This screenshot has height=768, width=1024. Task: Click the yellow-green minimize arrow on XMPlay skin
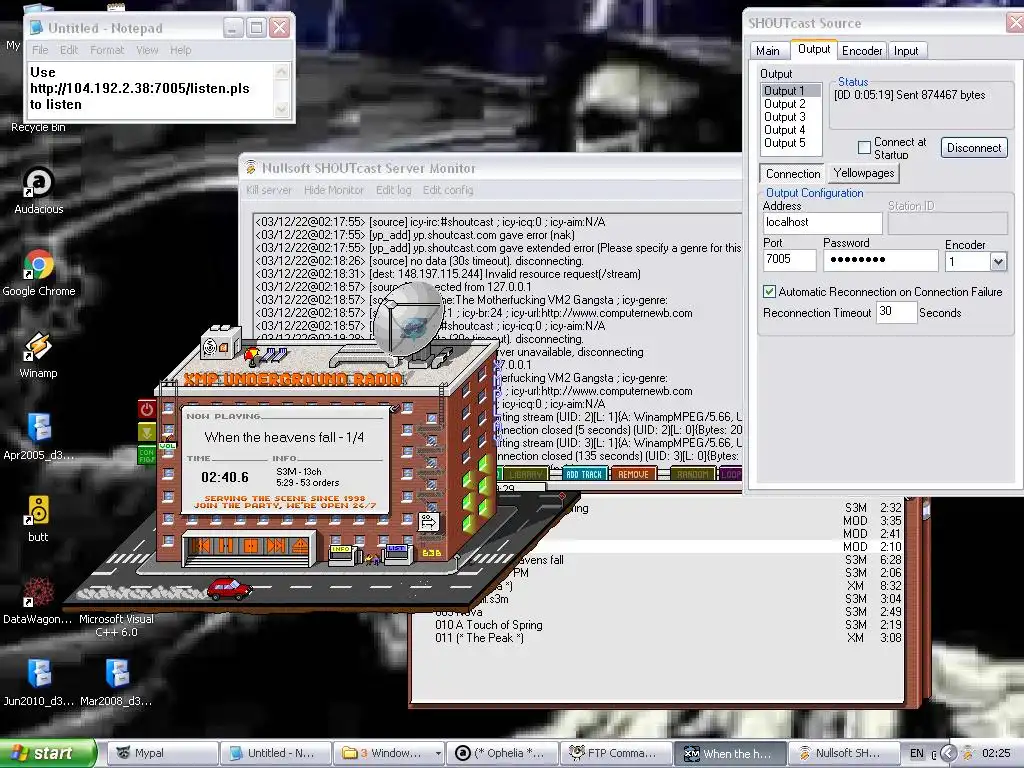pos(147,432)
